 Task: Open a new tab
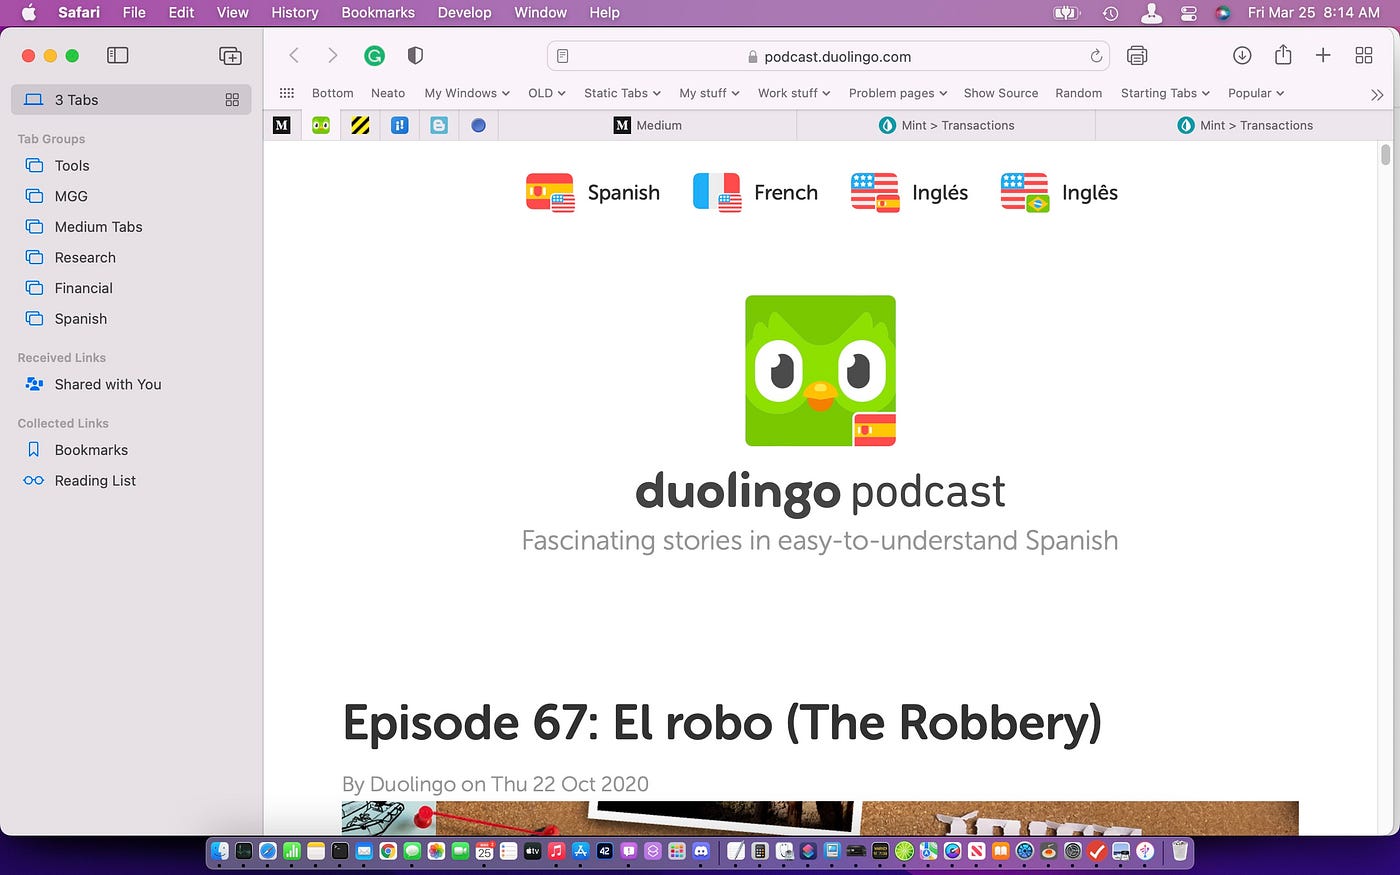[1323, 56]
